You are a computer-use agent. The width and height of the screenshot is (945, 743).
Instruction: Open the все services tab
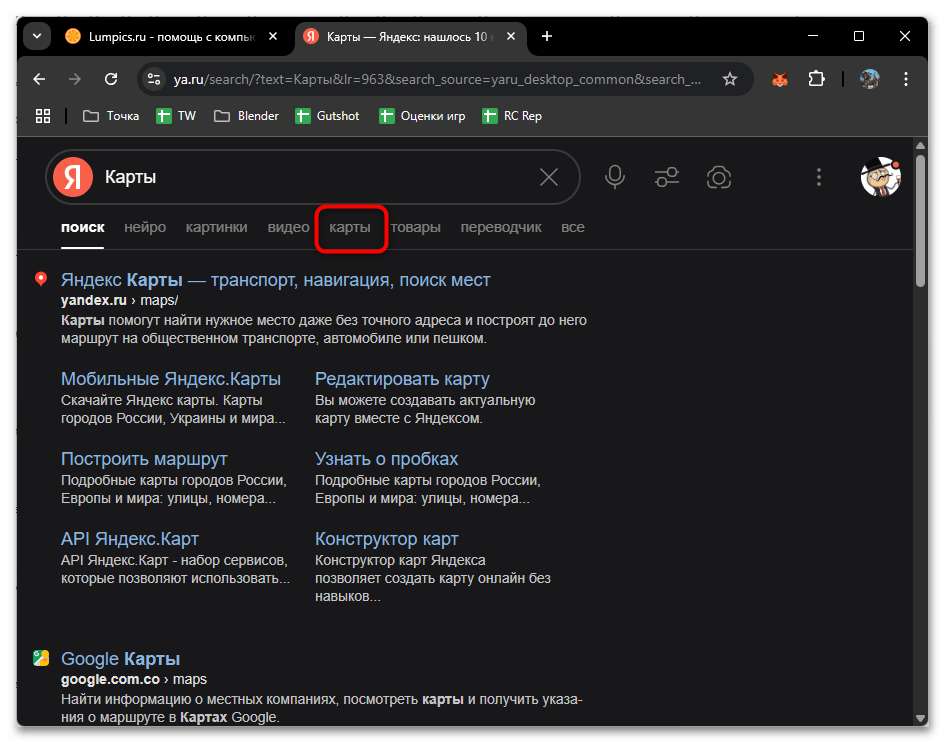point(573,227)
